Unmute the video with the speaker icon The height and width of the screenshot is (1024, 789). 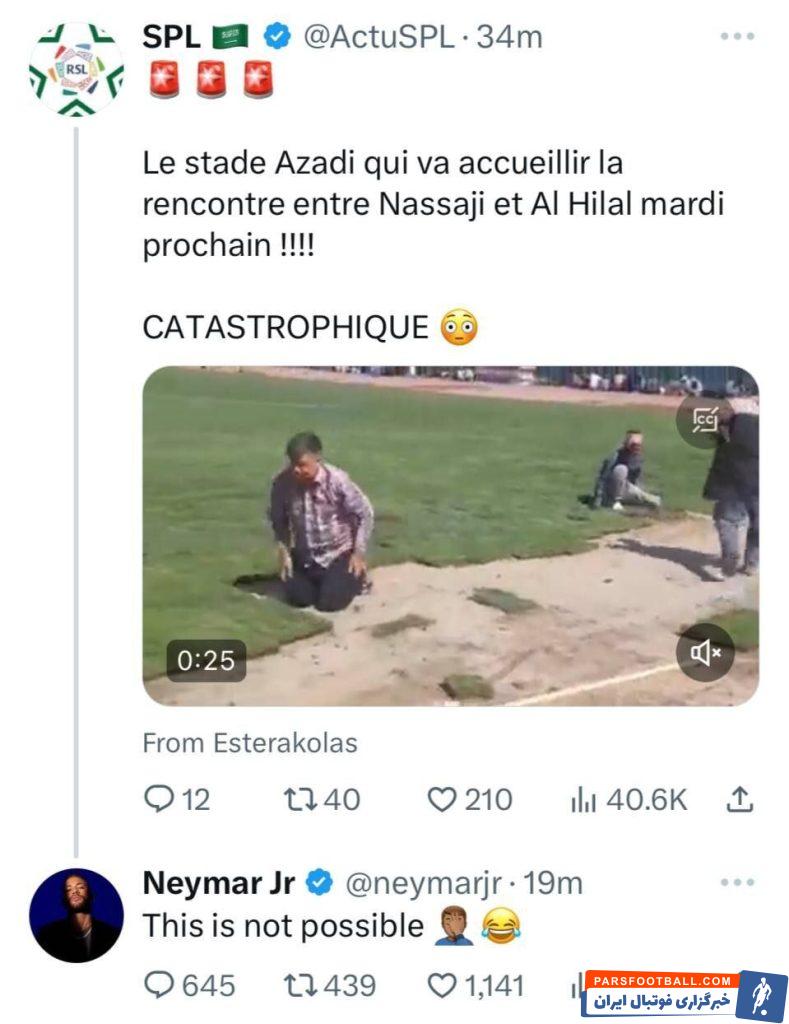tap(705, 653)
